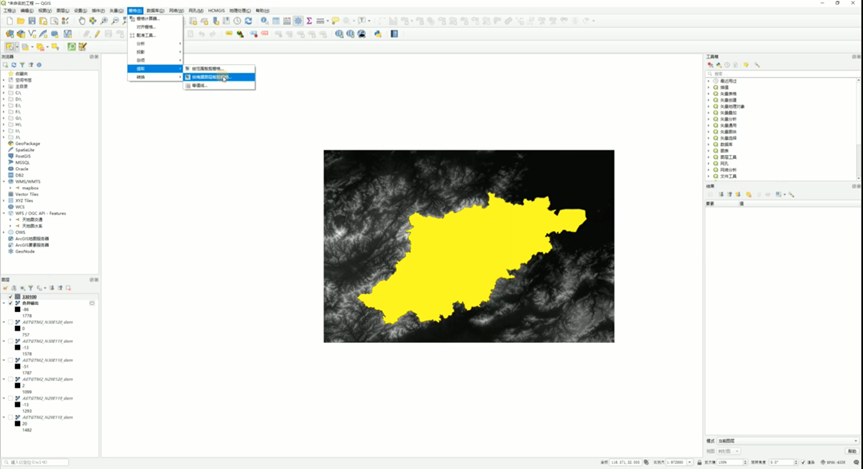Enable layer ASTGTM2_N30E118_dem
Screen dimensions: 863x469
click(10, 360)
